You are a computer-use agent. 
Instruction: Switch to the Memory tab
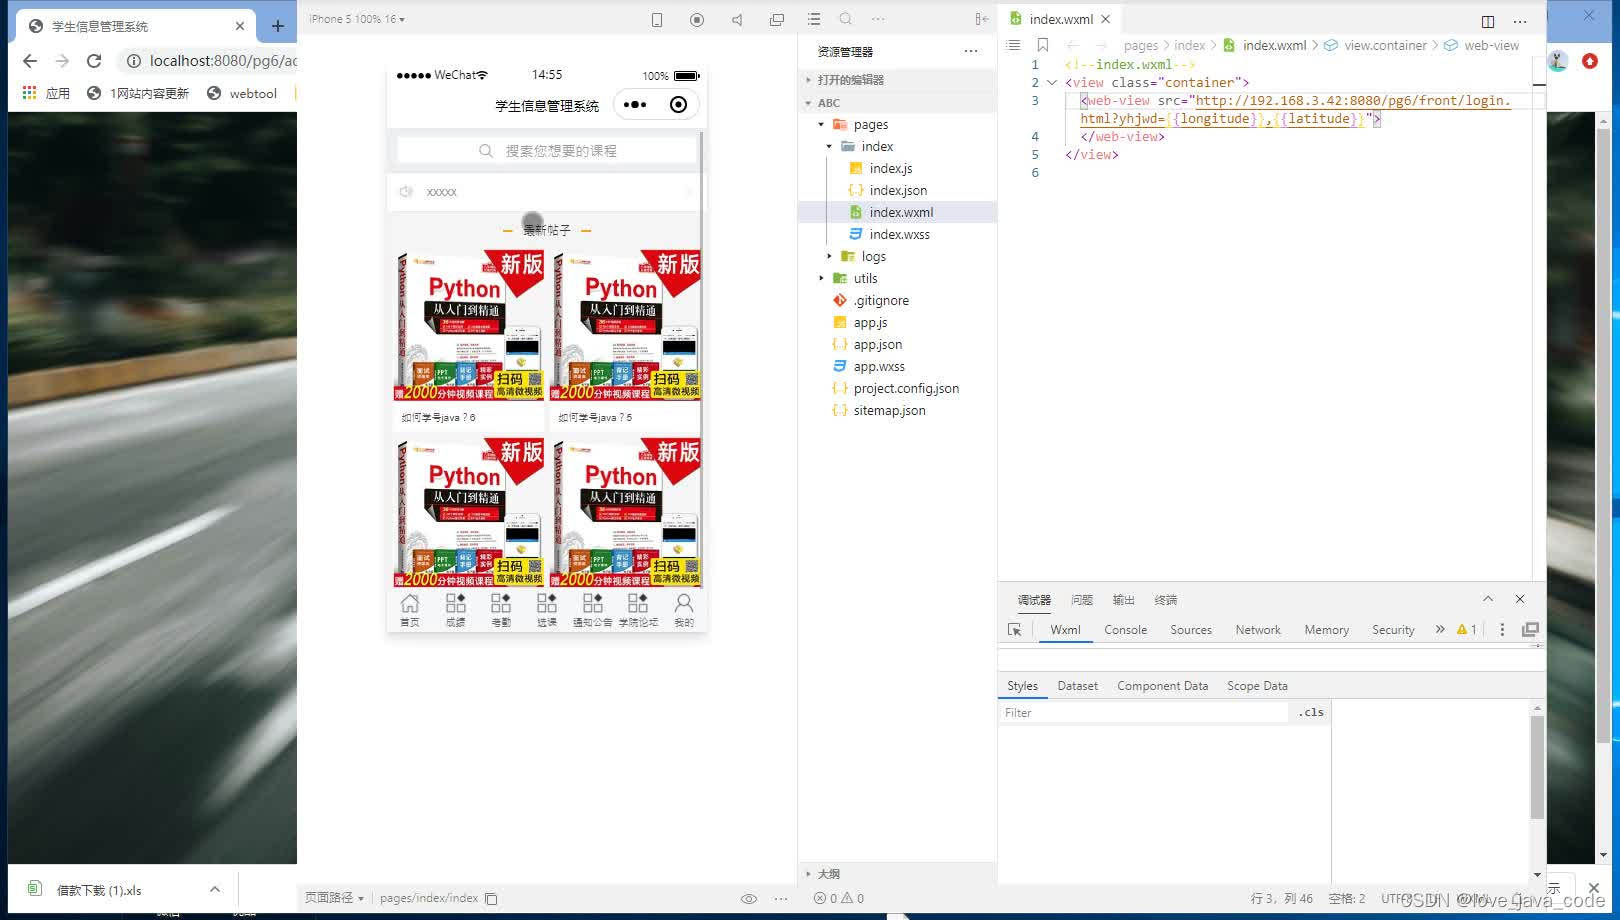[x=1327, y=630]
